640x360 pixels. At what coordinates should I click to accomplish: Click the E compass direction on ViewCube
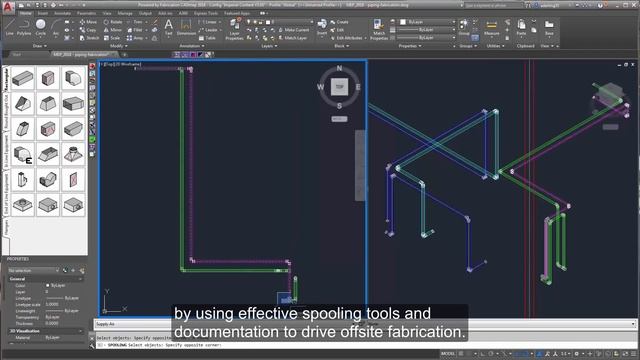(x=358, y=87)
